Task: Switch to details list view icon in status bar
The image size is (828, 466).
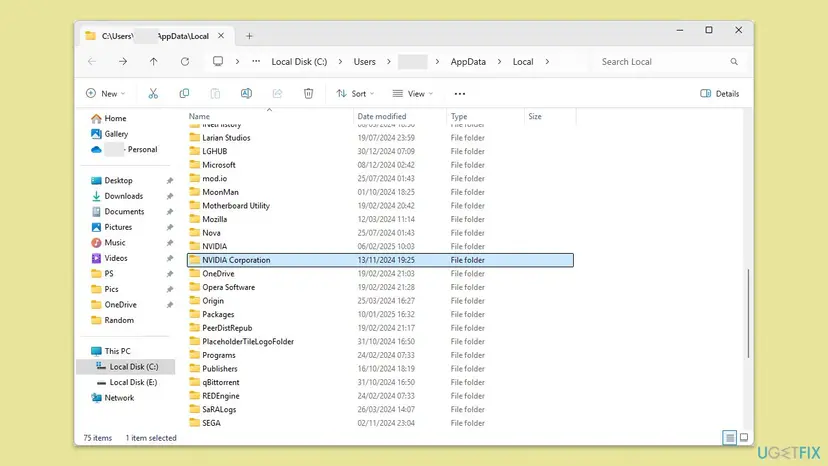Action: point(729,437)
